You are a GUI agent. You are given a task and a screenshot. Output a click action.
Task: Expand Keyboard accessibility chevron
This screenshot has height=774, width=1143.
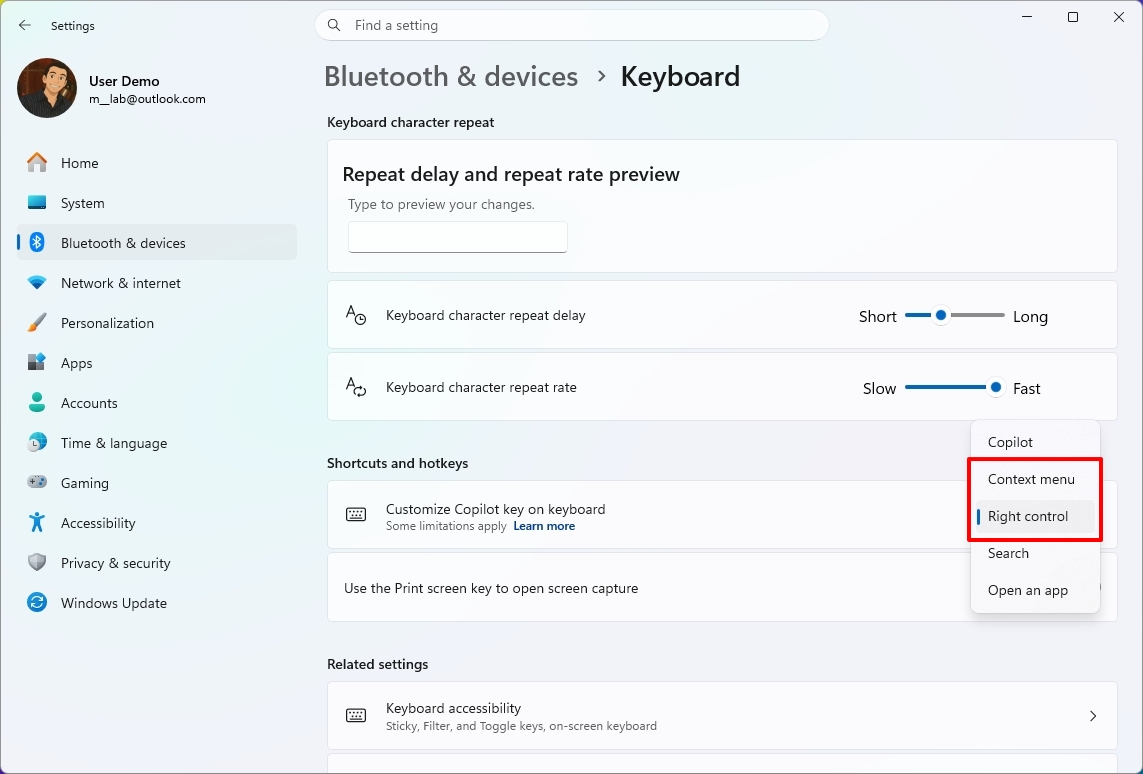click(x=1093, y=716)
